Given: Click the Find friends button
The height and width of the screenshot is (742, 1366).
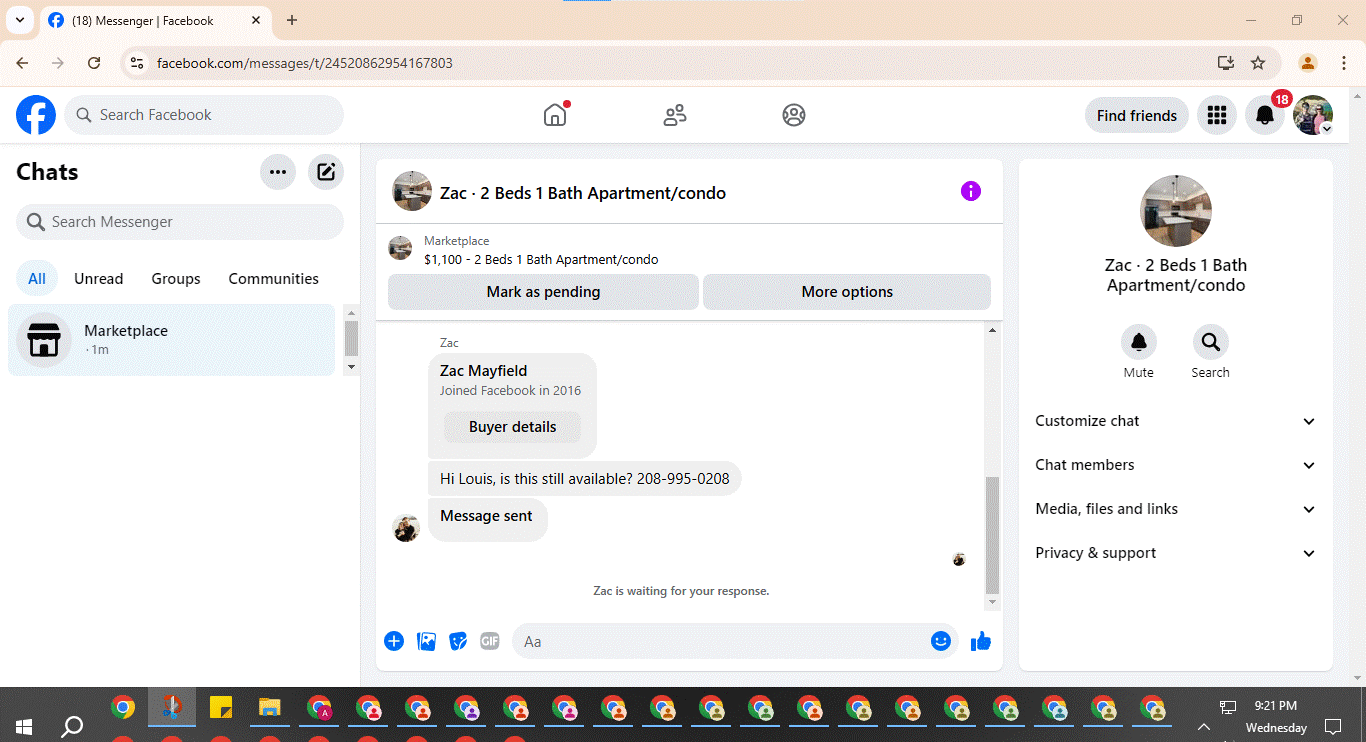Looking at the screenshot, I should [x=1137, y=115].
